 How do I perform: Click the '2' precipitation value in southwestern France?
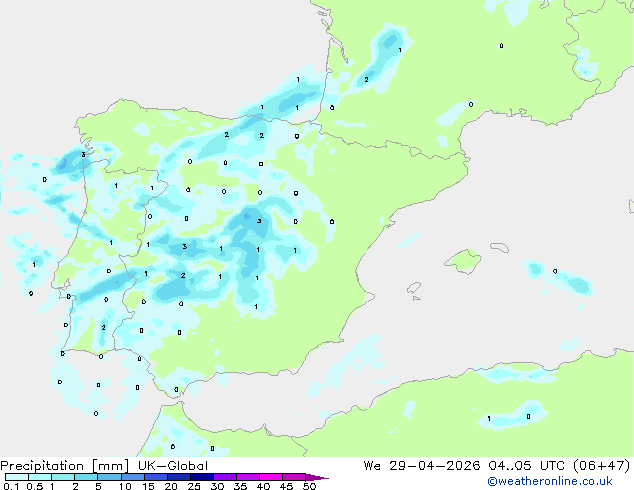tap(366, 80)
